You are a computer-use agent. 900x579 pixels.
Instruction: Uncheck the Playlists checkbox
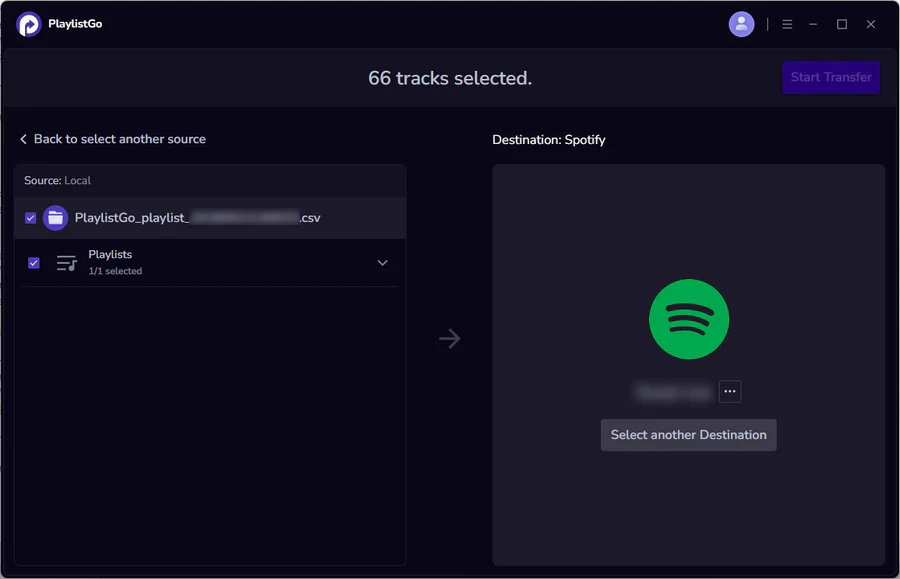pyautogui.click(x=34, y=263)
